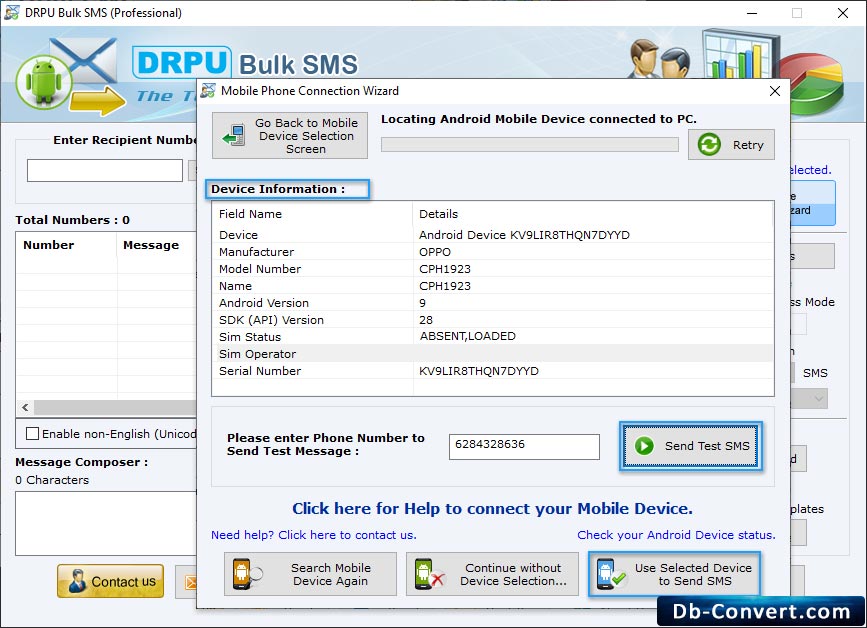Open the help link to connect your Mobile Device

point(492,509)
